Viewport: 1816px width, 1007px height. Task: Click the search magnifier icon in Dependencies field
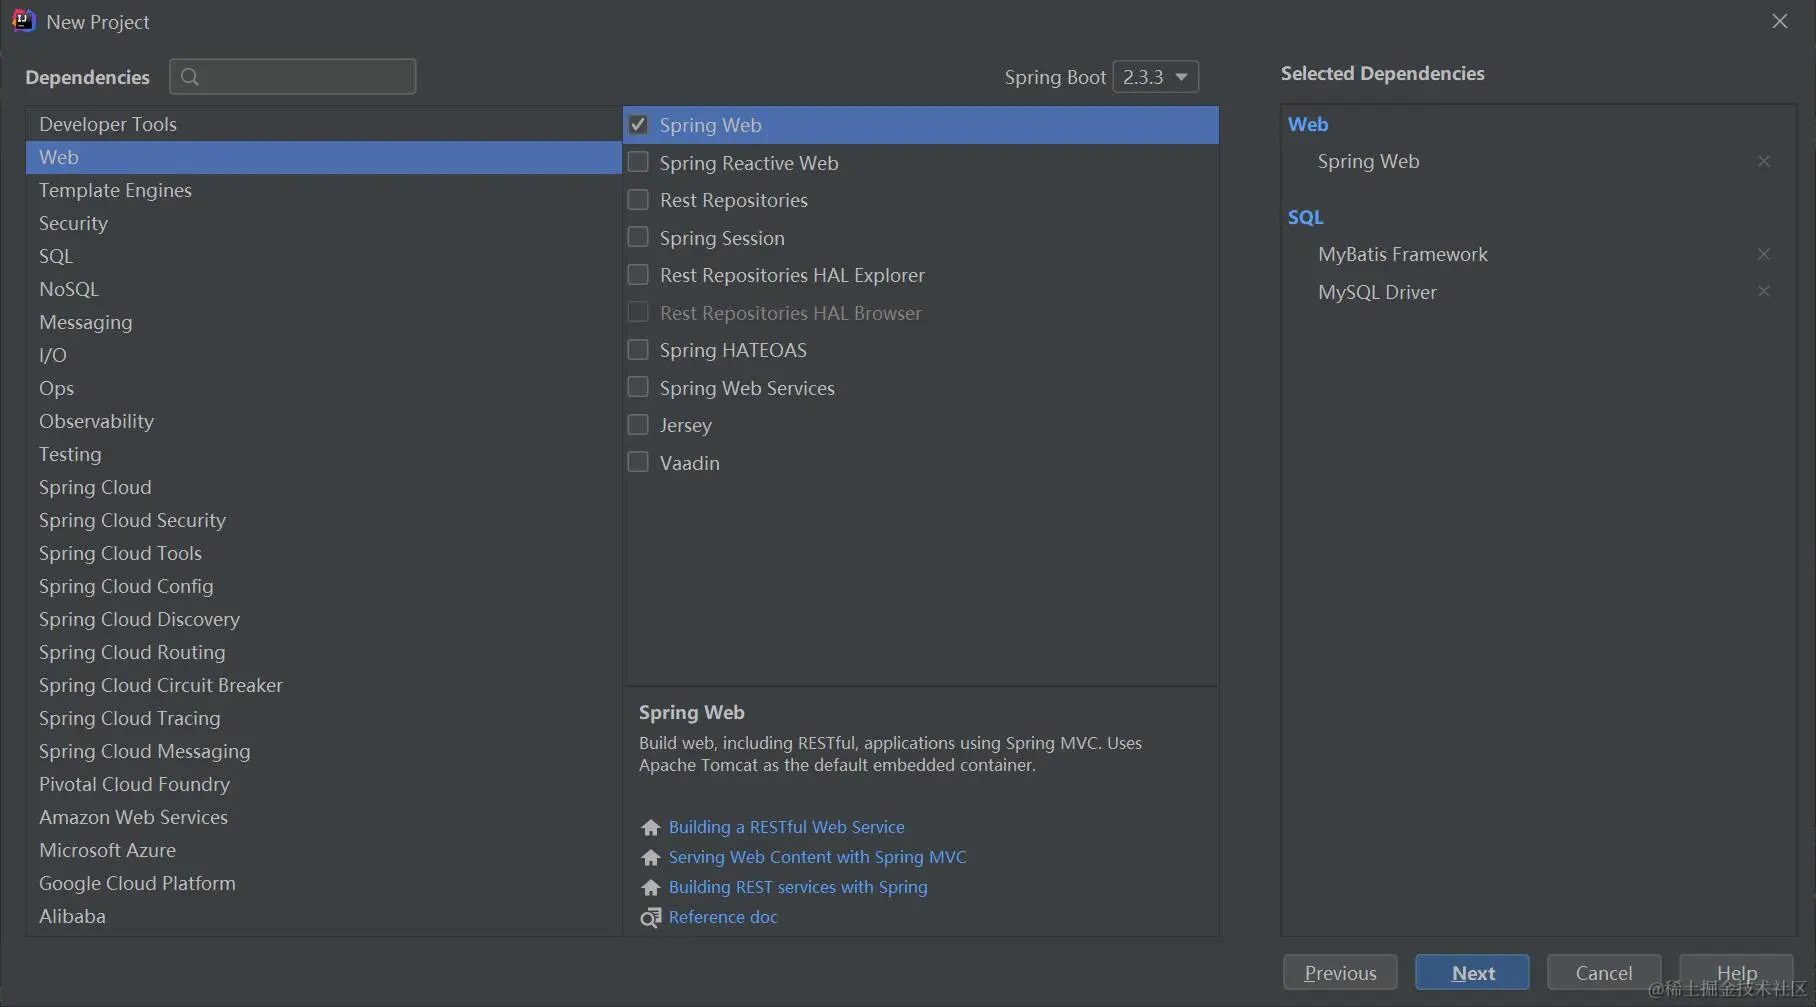point(190,76)
